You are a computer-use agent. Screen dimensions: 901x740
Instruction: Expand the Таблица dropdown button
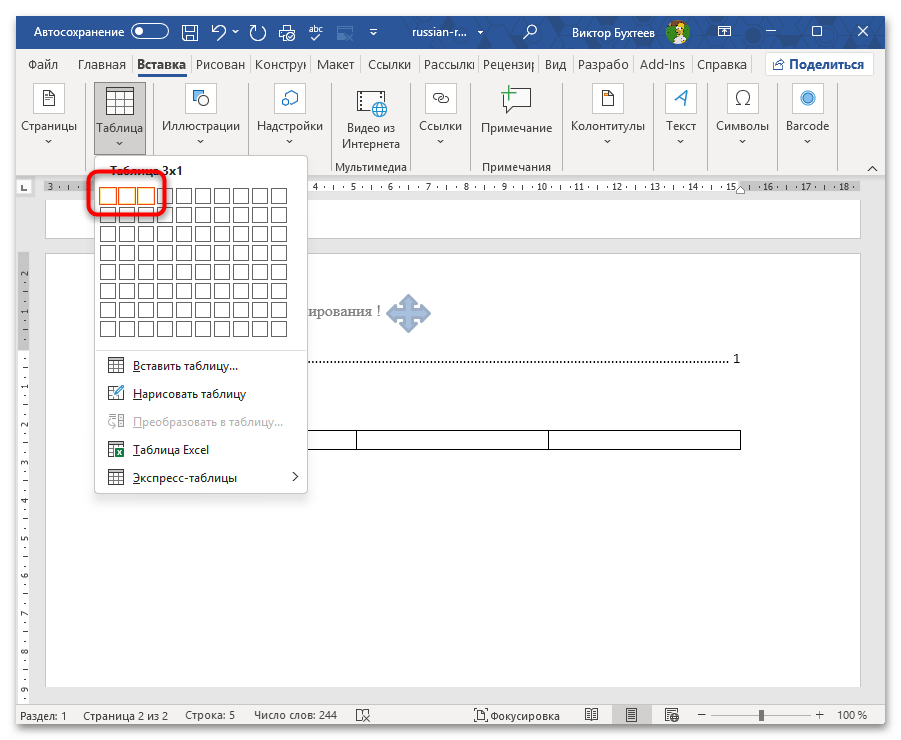(x=120, y=118)
